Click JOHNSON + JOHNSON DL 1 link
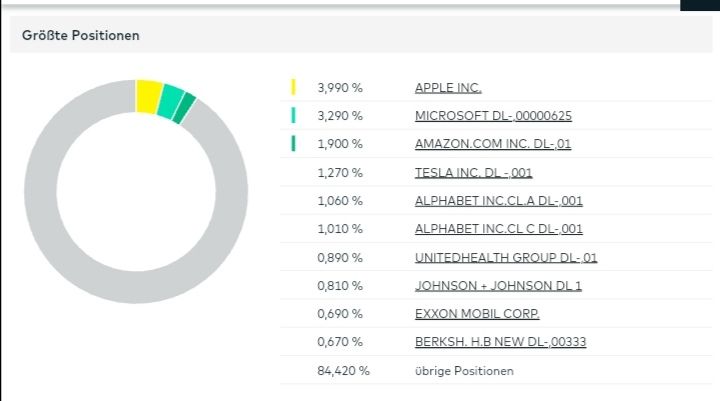The height and width of the screenshot is (401, 720). 498,286
